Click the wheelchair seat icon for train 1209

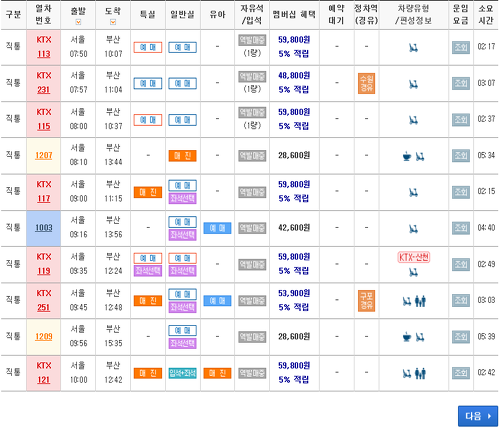(x=420, y=337)
